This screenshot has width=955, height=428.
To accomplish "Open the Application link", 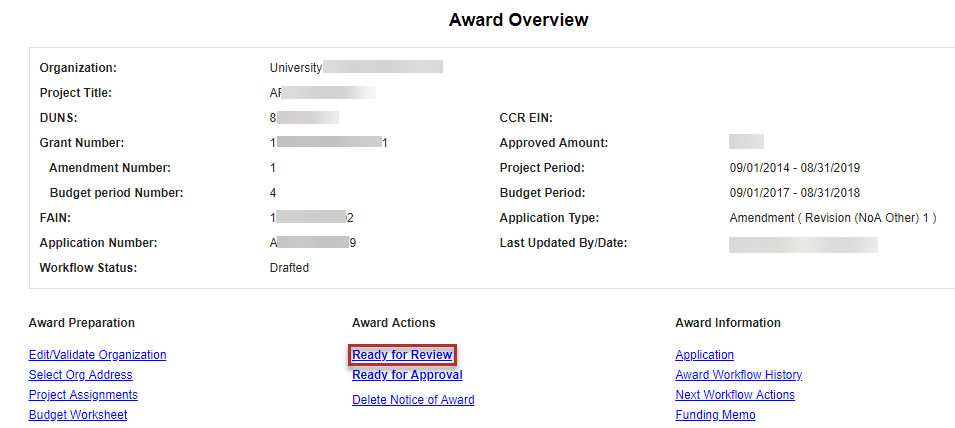I will (704, 355).
